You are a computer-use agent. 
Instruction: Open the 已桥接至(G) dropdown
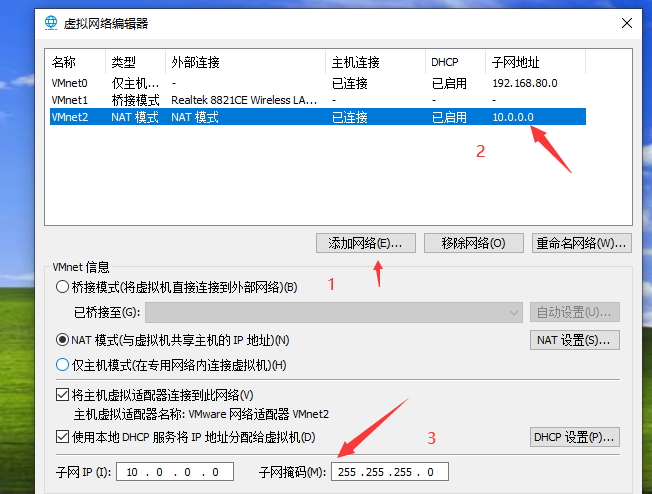[334, 312]
